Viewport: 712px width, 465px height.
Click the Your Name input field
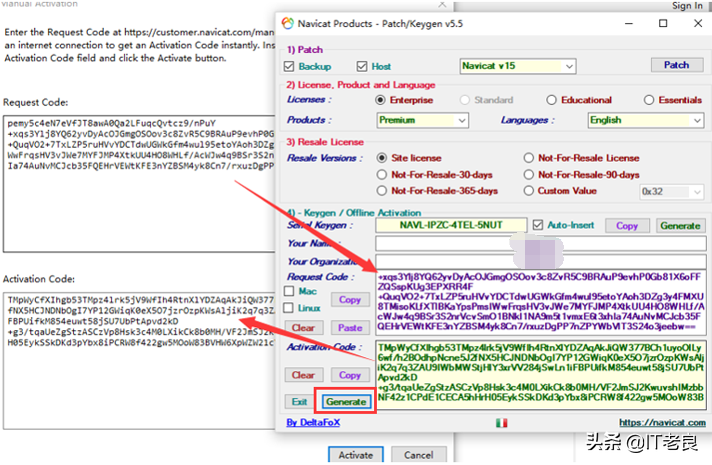[x=540, y=243]
